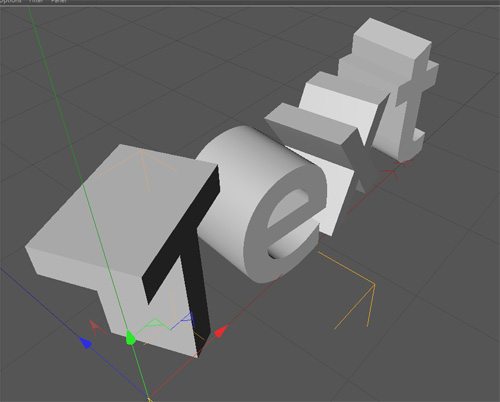The height and width of the screenshot is (402, 500).
Task: Click the blue Z-axis arrow handle
Action: (x=85, y=343)
